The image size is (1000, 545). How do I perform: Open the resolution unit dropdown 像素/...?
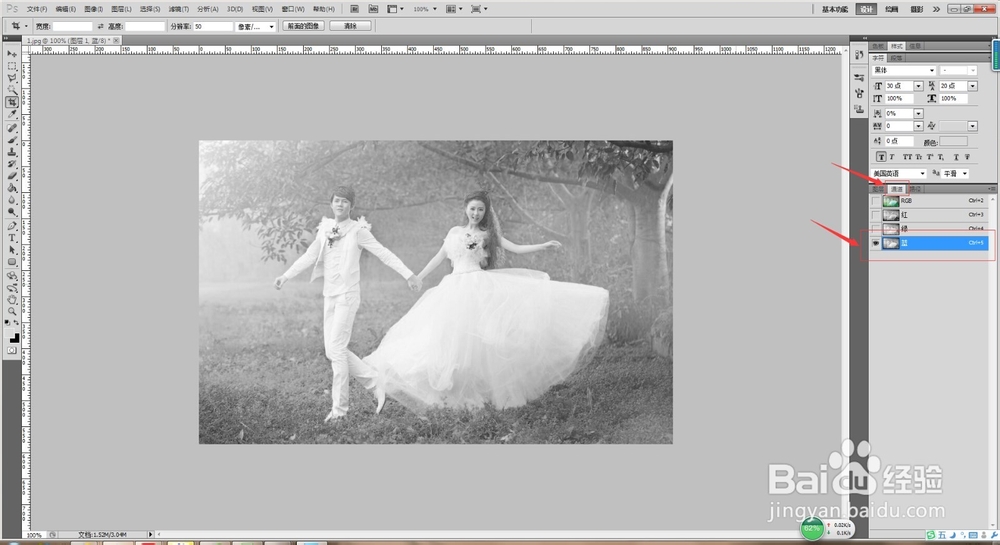(x=256, y=26)
